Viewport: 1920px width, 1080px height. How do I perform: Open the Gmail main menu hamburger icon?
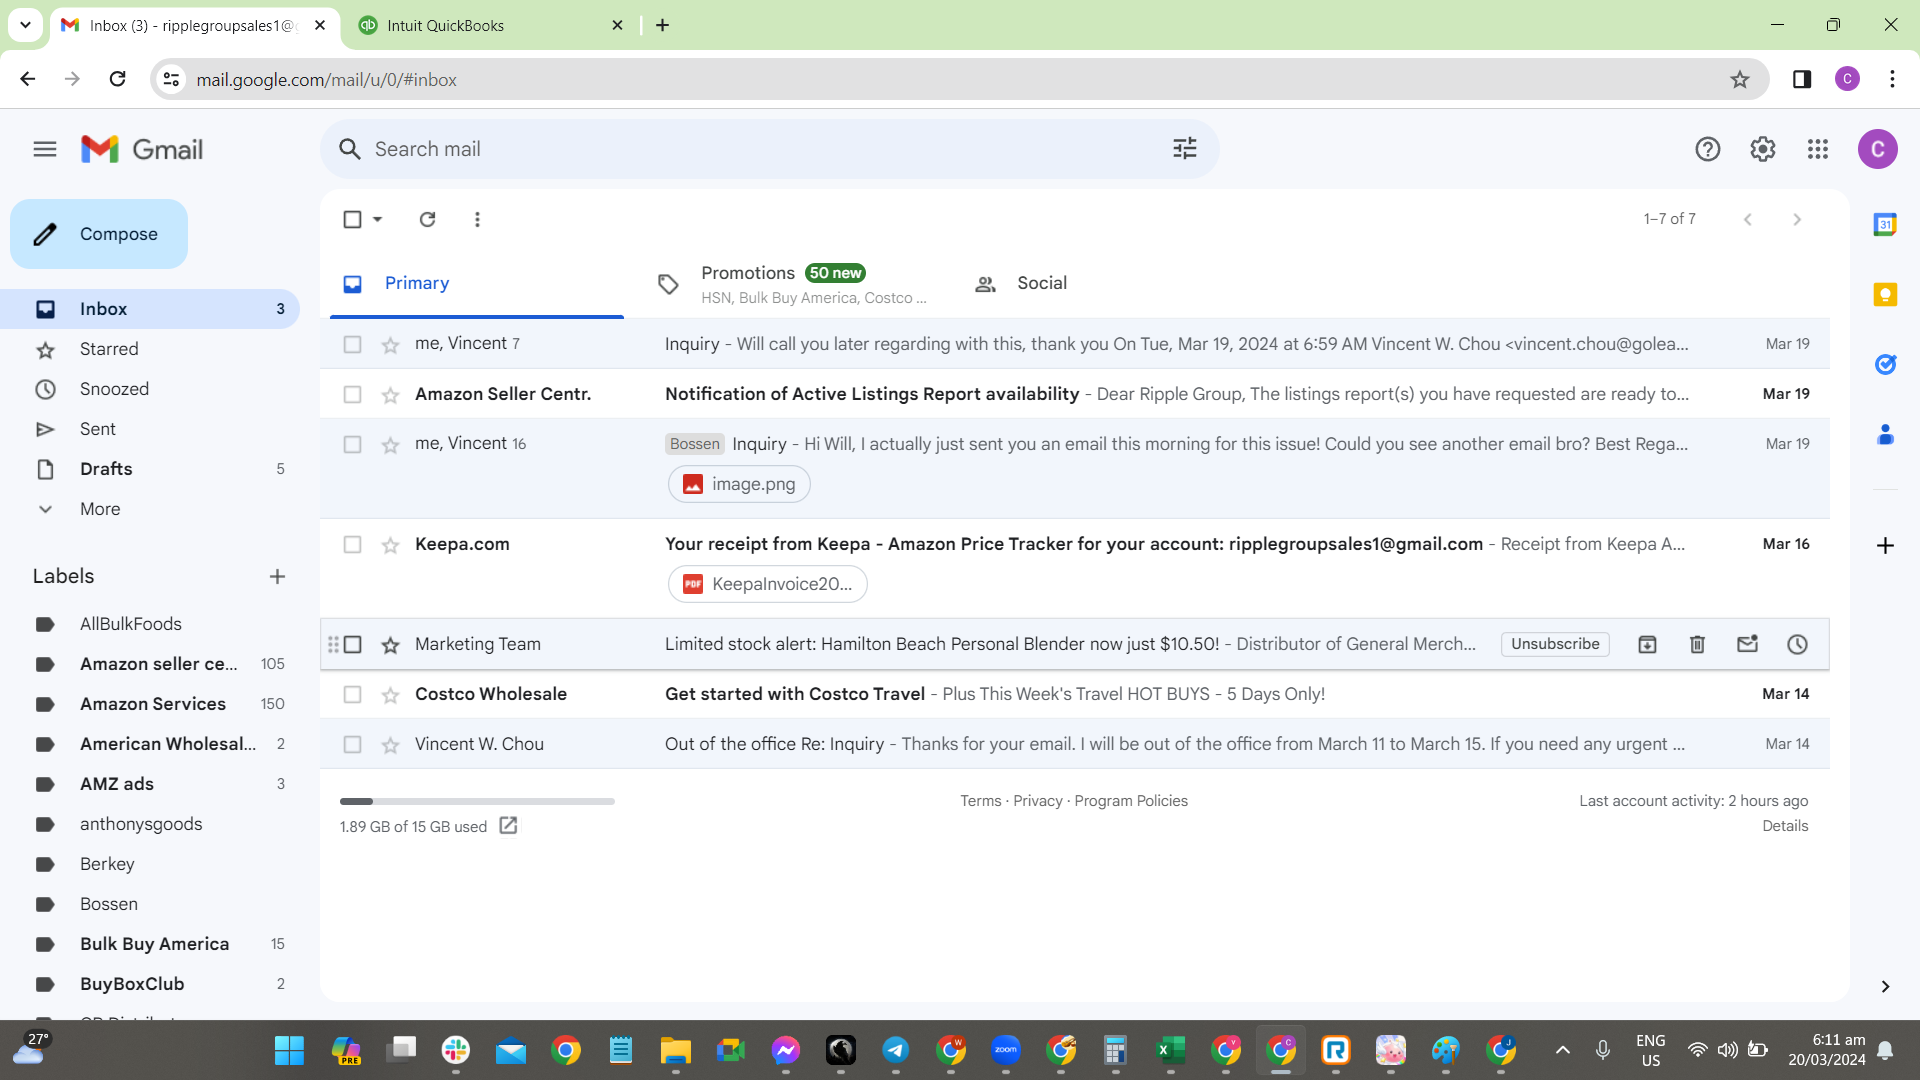(x=45, y=150)
